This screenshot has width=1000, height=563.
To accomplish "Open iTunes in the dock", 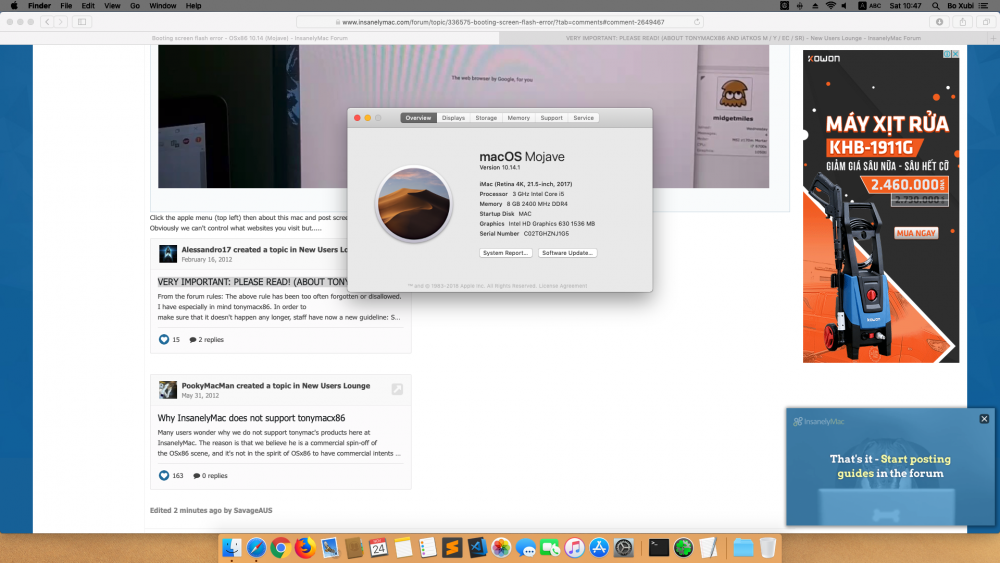I will pyautogui.click(x=575, y=548).
